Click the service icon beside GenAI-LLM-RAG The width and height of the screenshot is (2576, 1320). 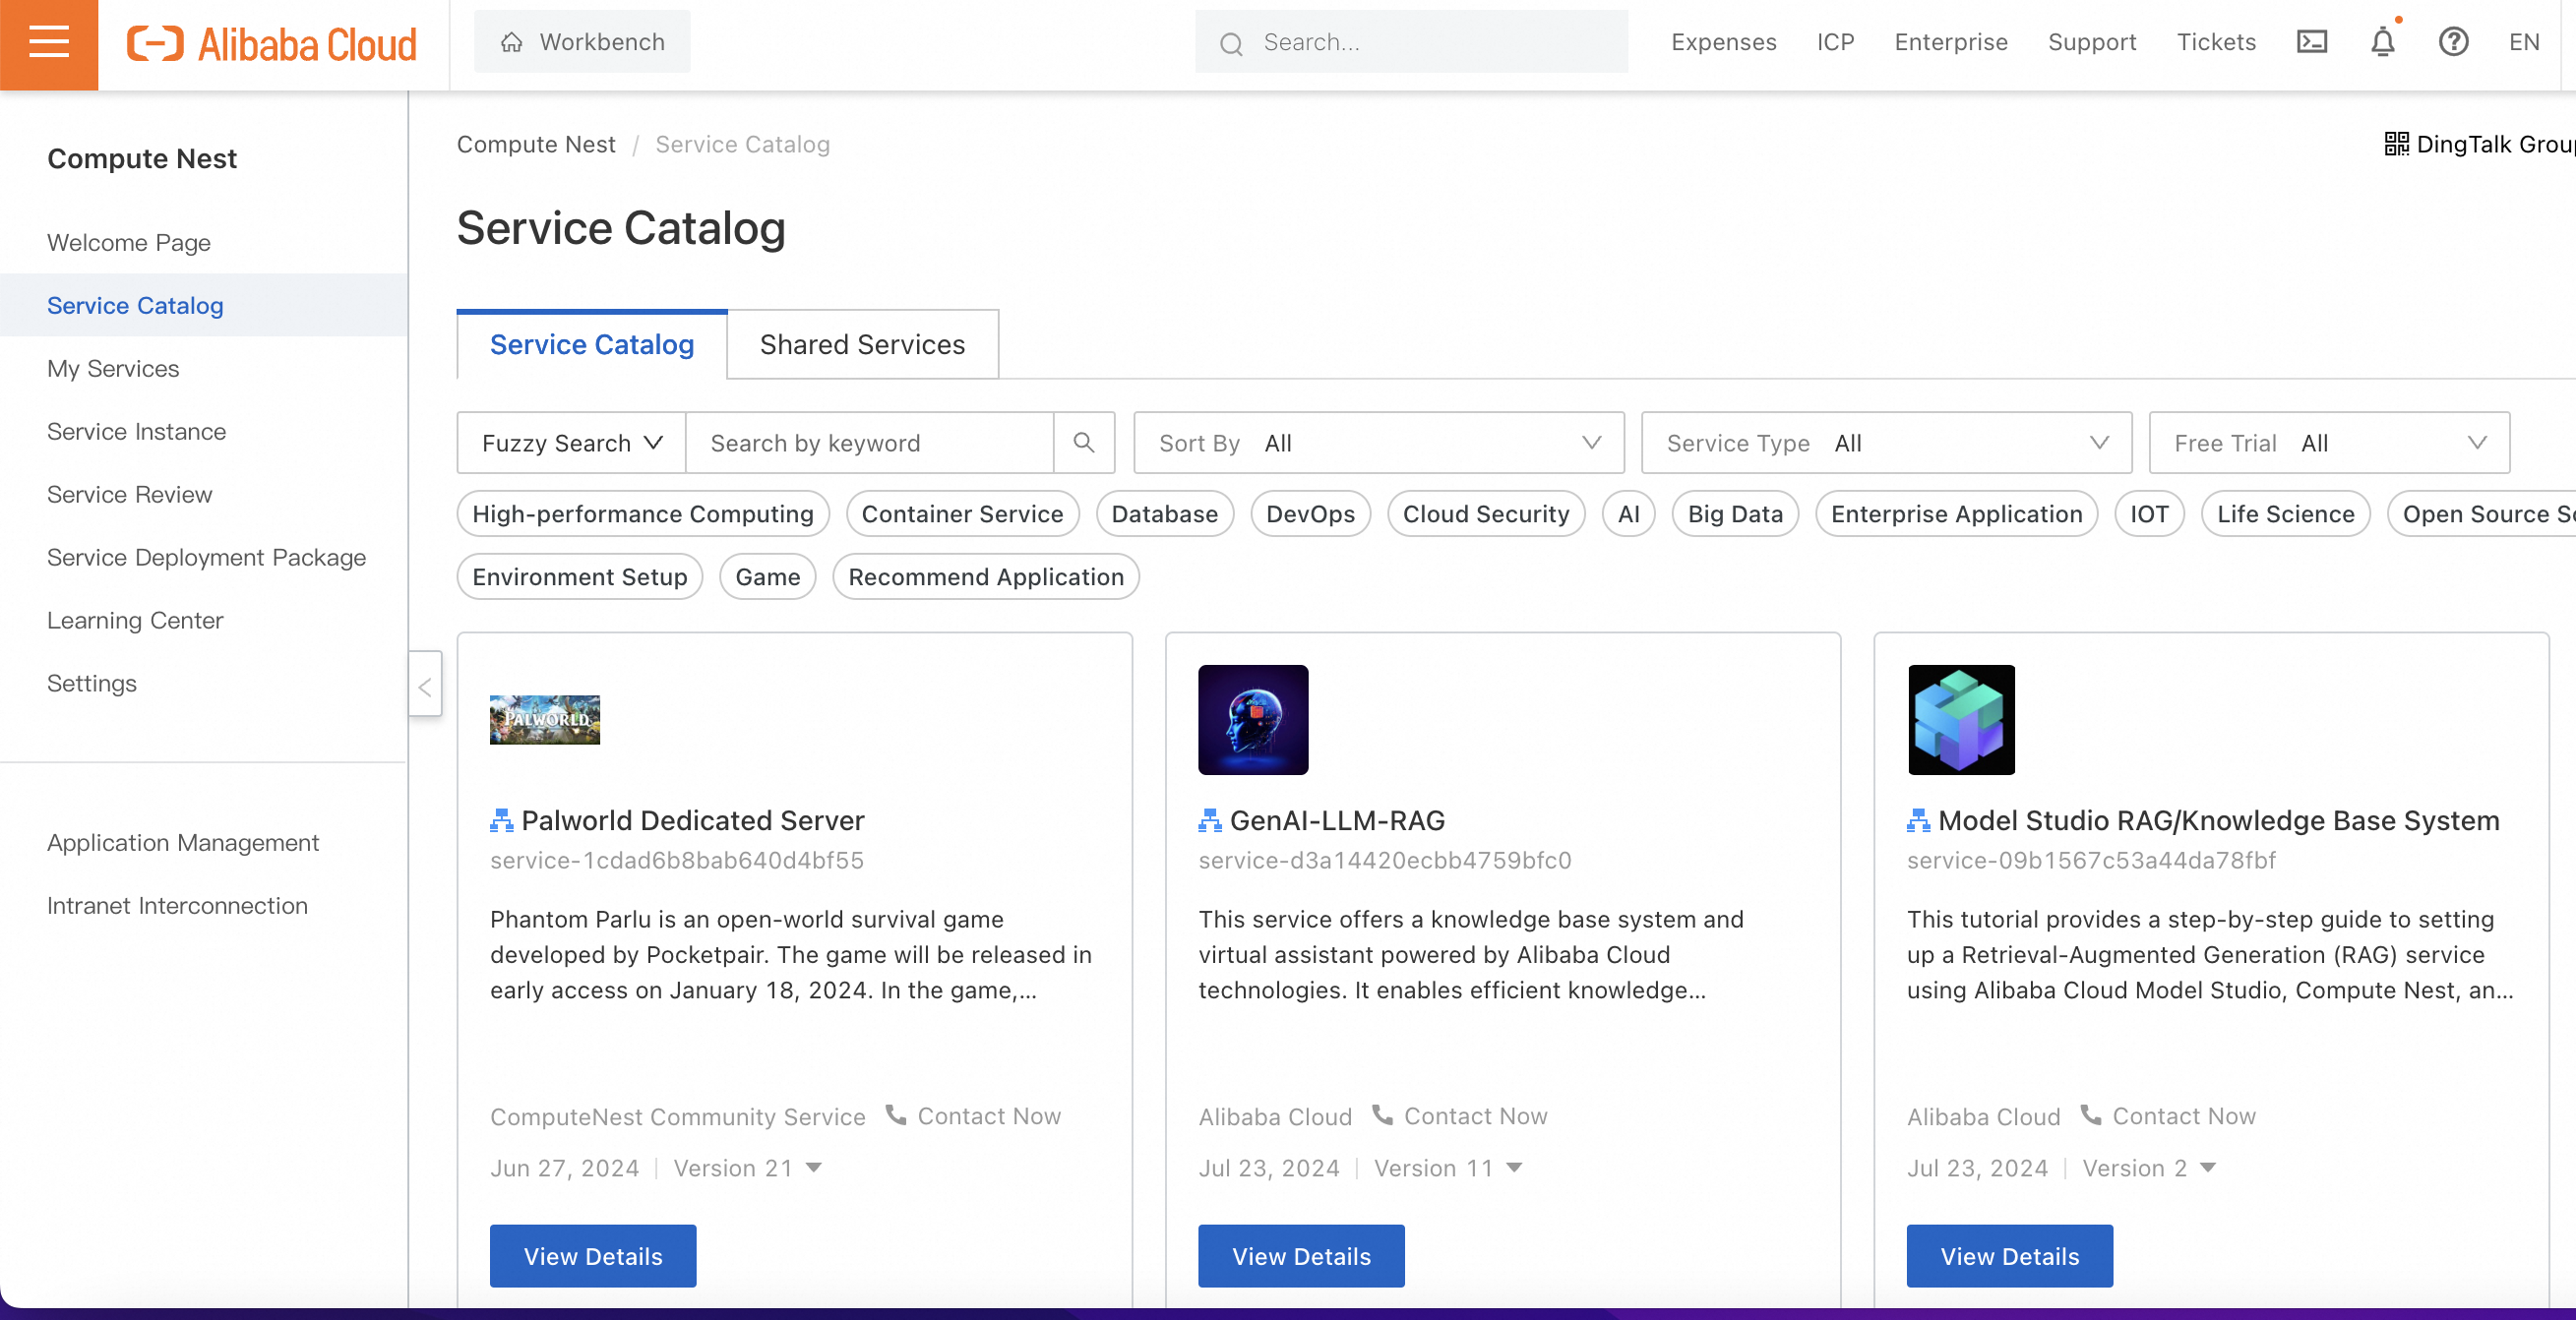(1209, 820)
